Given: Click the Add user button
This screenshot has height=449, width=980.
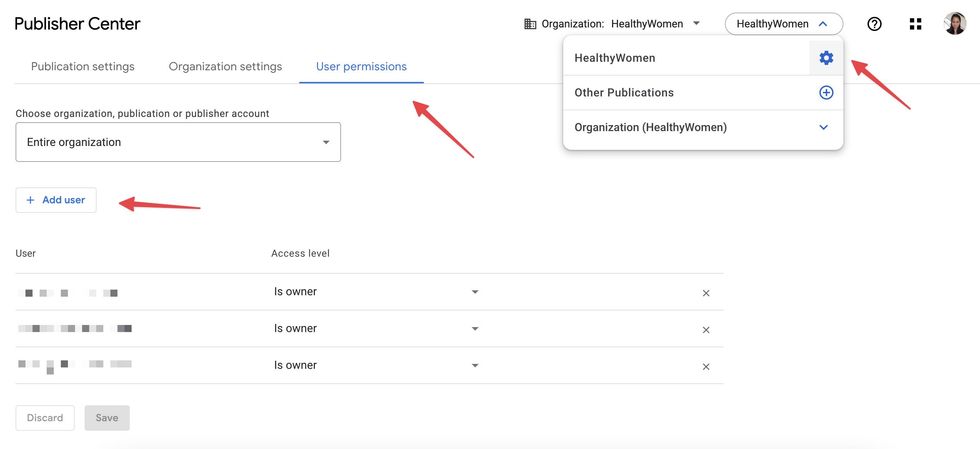Looking at the screenshot, I should (x=56, y=200).
